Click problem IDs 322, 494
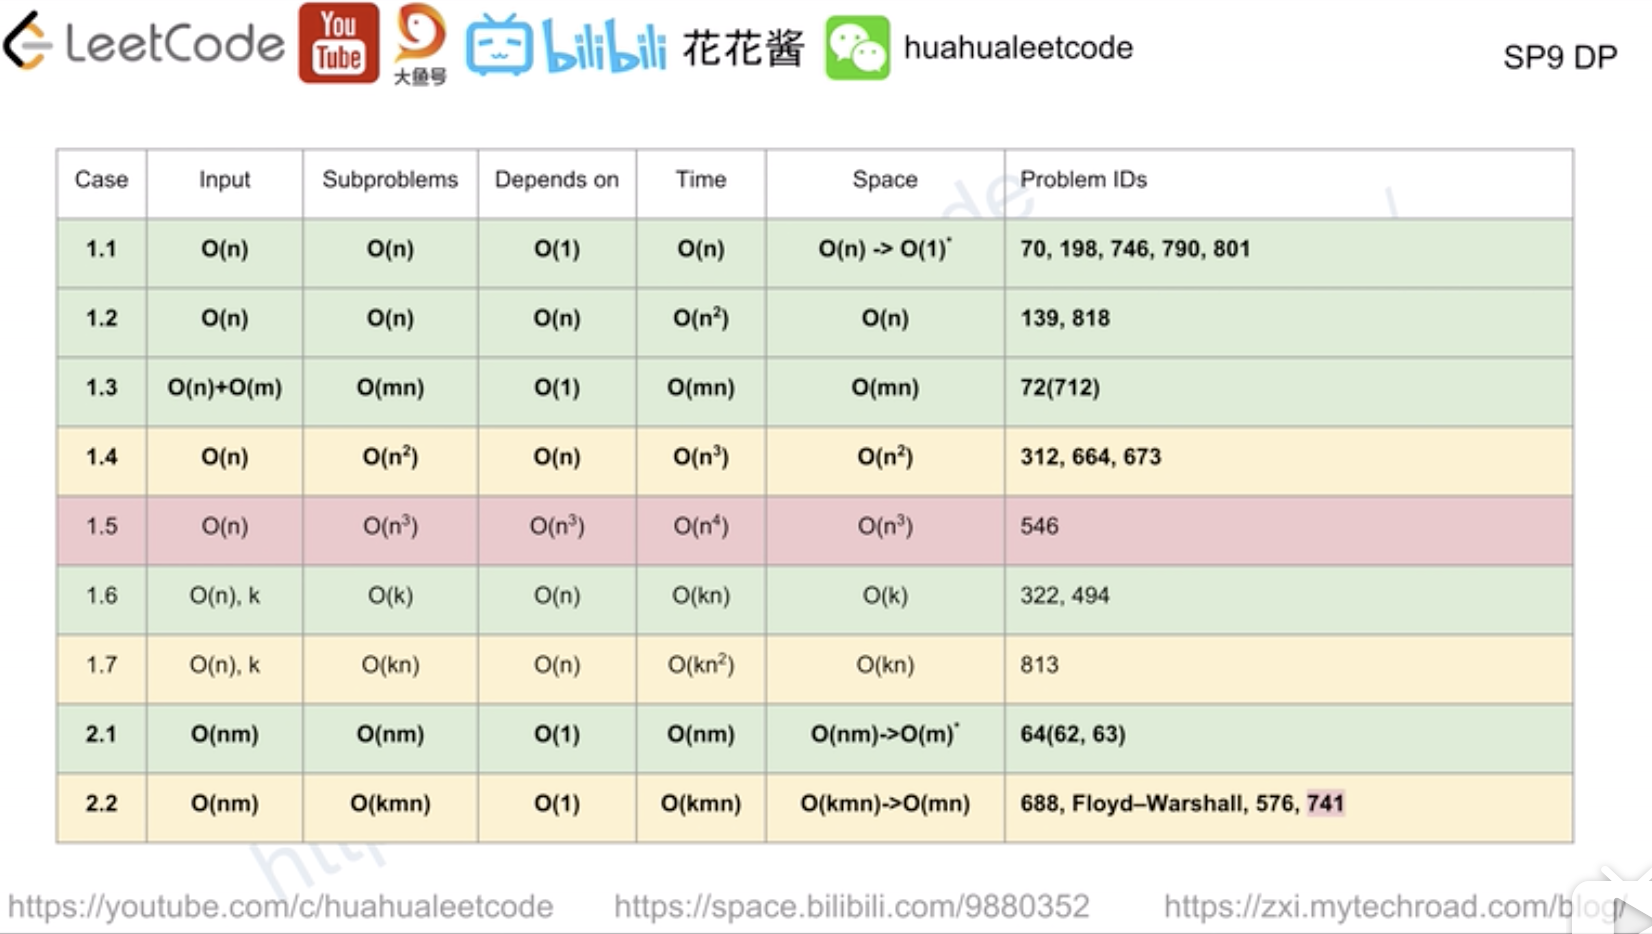 1064,596
